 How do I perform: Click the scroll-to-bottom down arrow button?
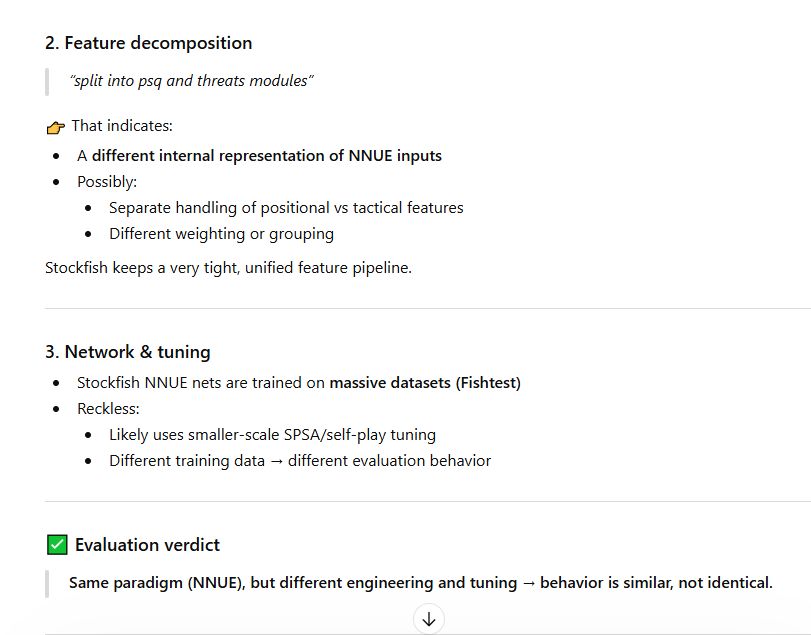click(x=429, y=619)
